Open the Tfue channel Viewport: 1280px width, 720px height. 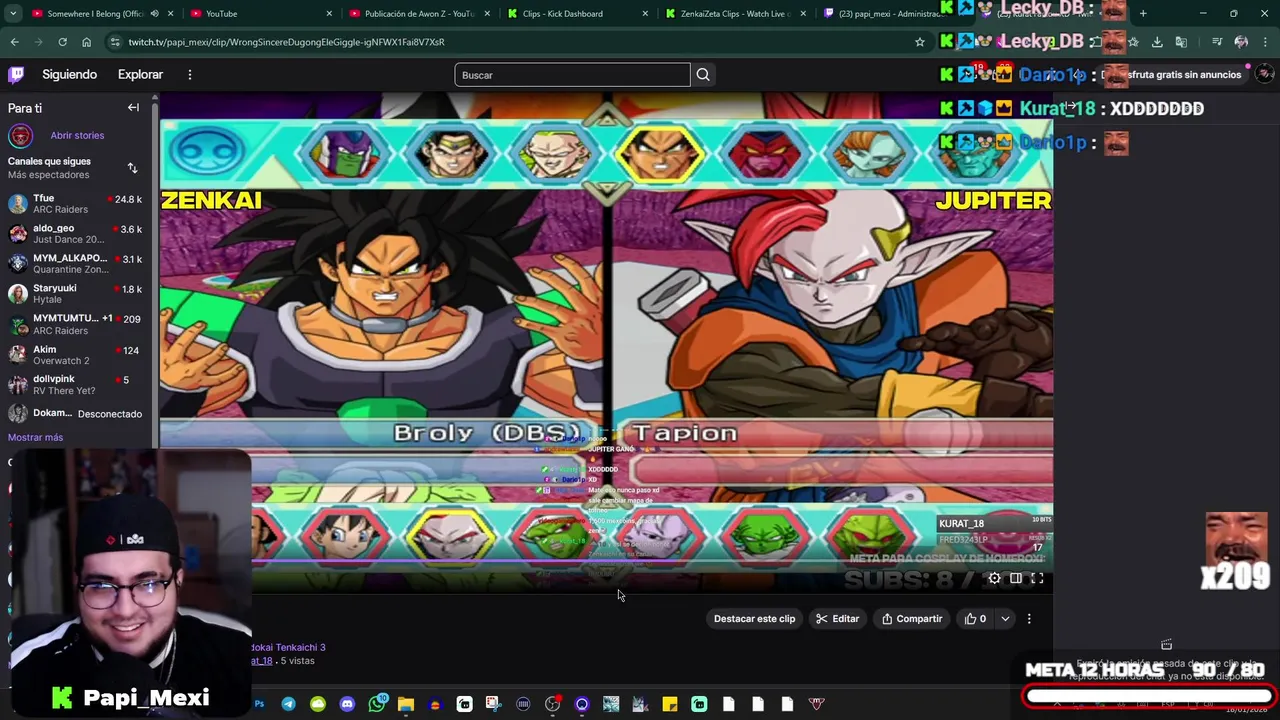pyautogui.click(x=75, y=204)
